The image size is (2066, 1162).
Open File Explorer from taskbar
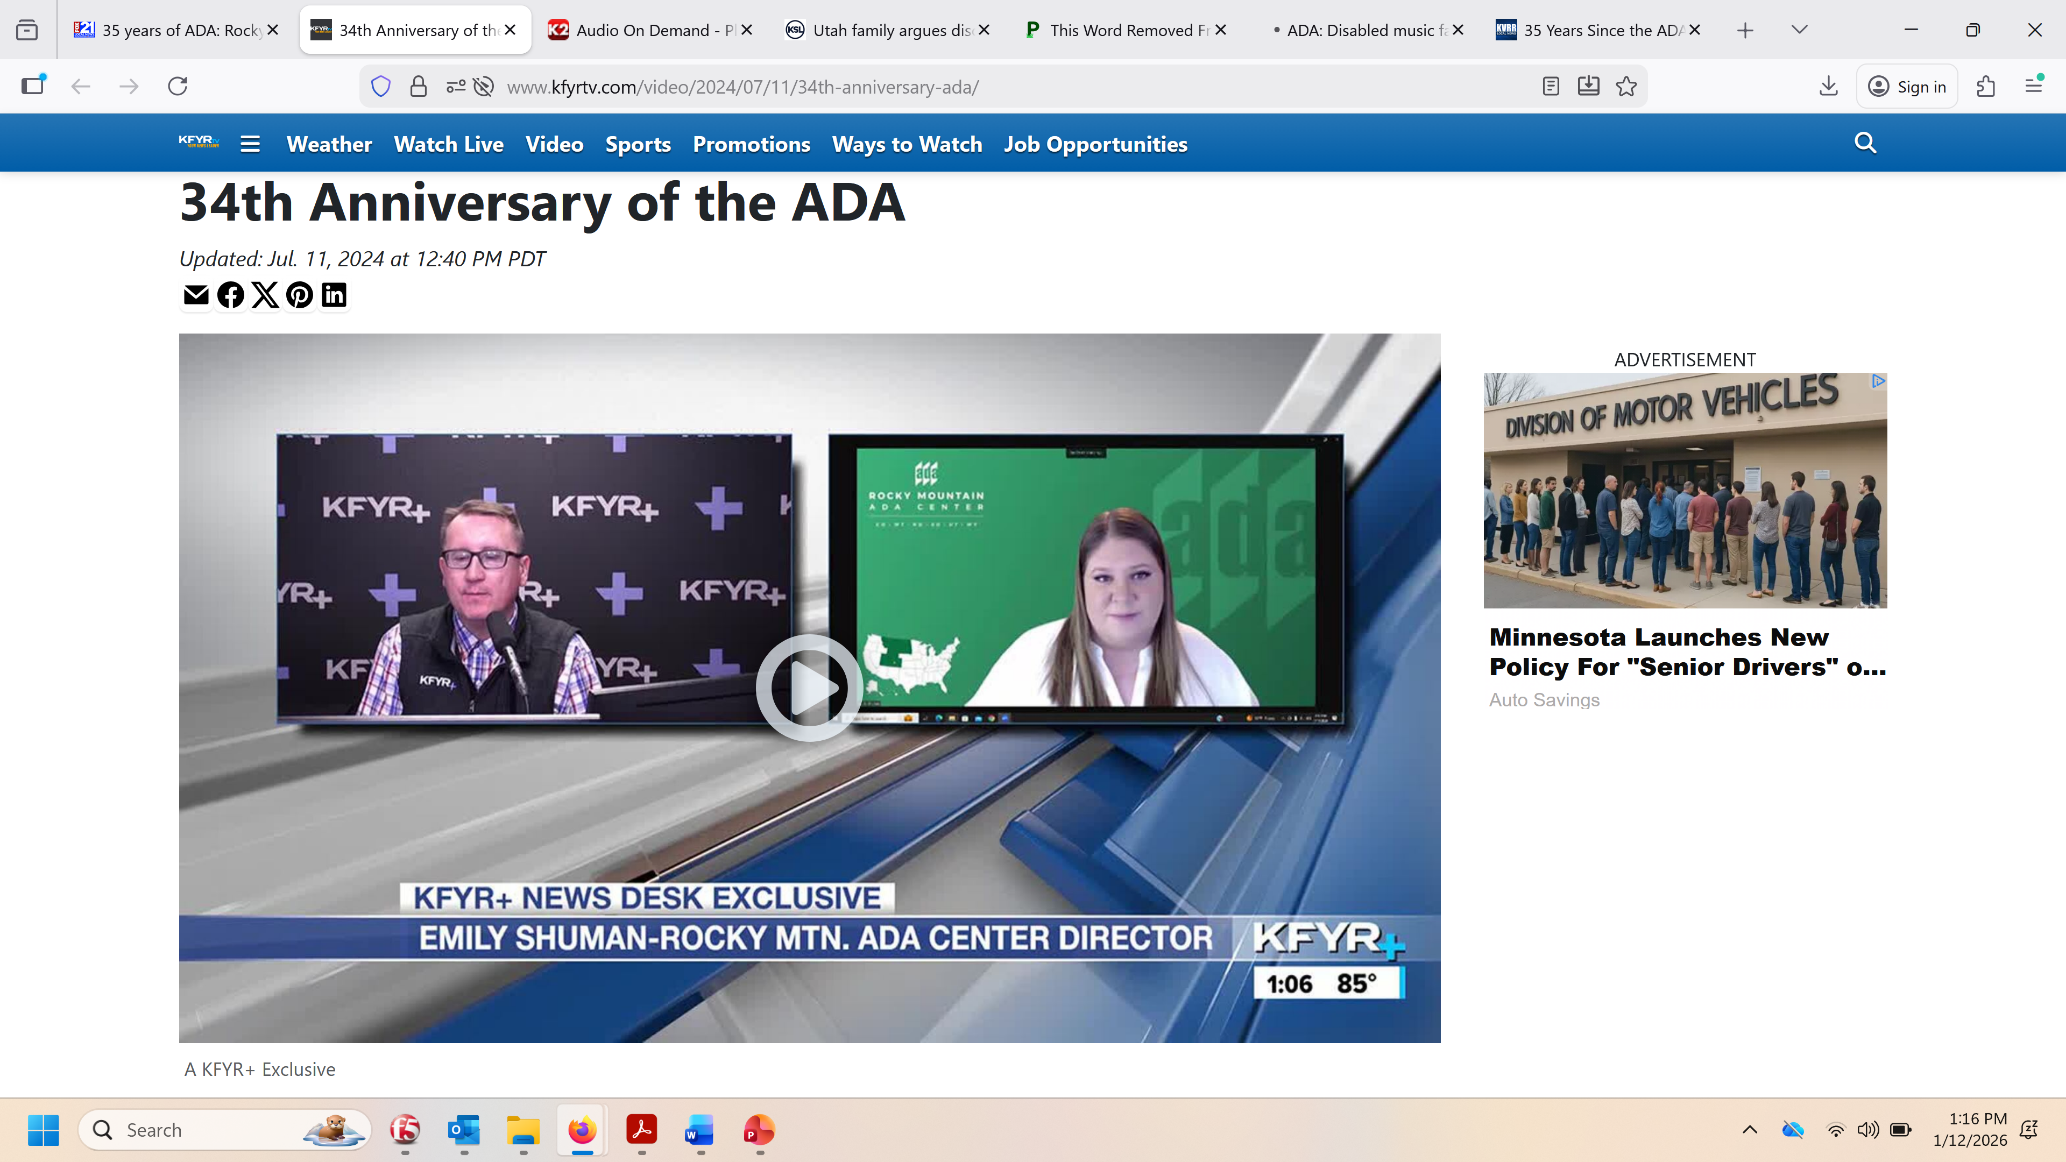pyautogui.click(x=523, y=1130)
